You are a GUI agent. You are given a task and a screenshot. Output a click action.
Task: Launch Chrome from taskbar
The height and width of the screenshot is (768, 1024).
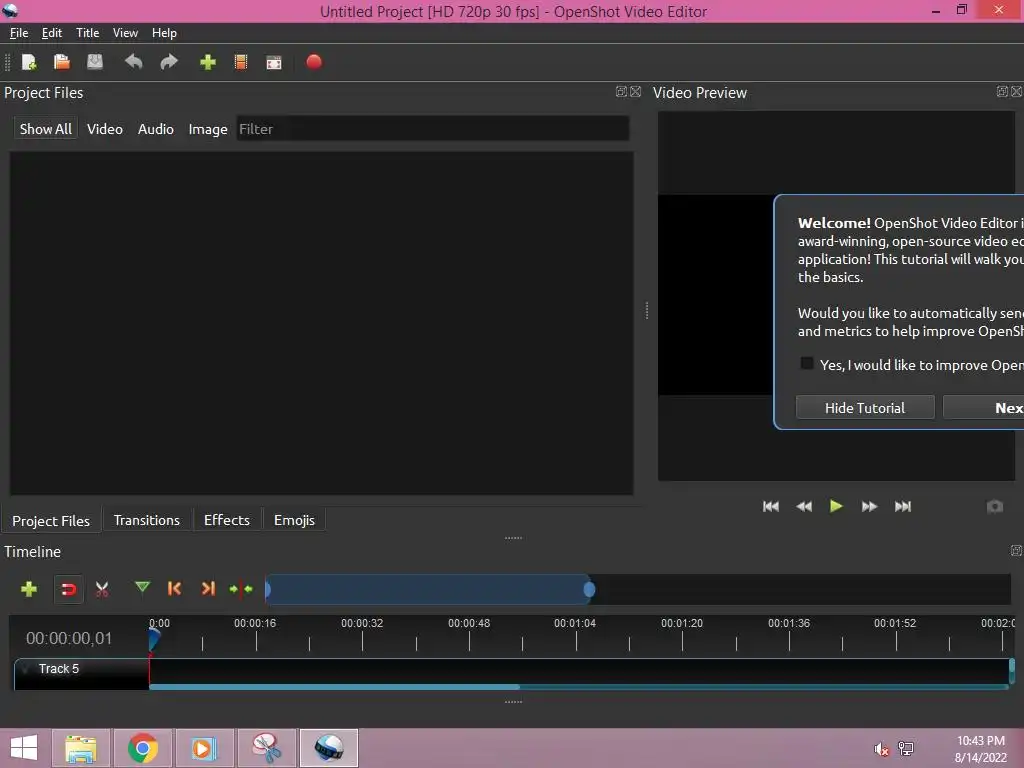click(143, 748)
